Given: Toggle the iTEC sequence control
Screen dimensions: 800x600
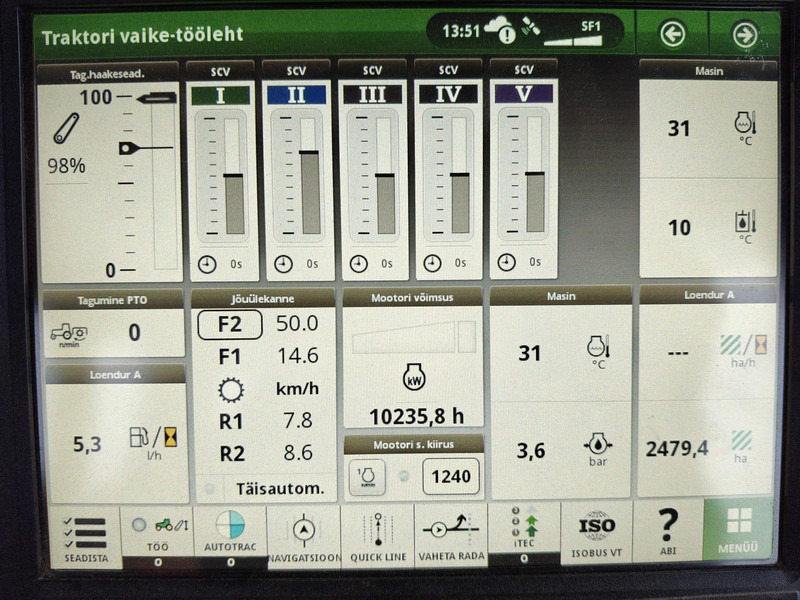Looking at the screenshot, I should pos(523,532).
